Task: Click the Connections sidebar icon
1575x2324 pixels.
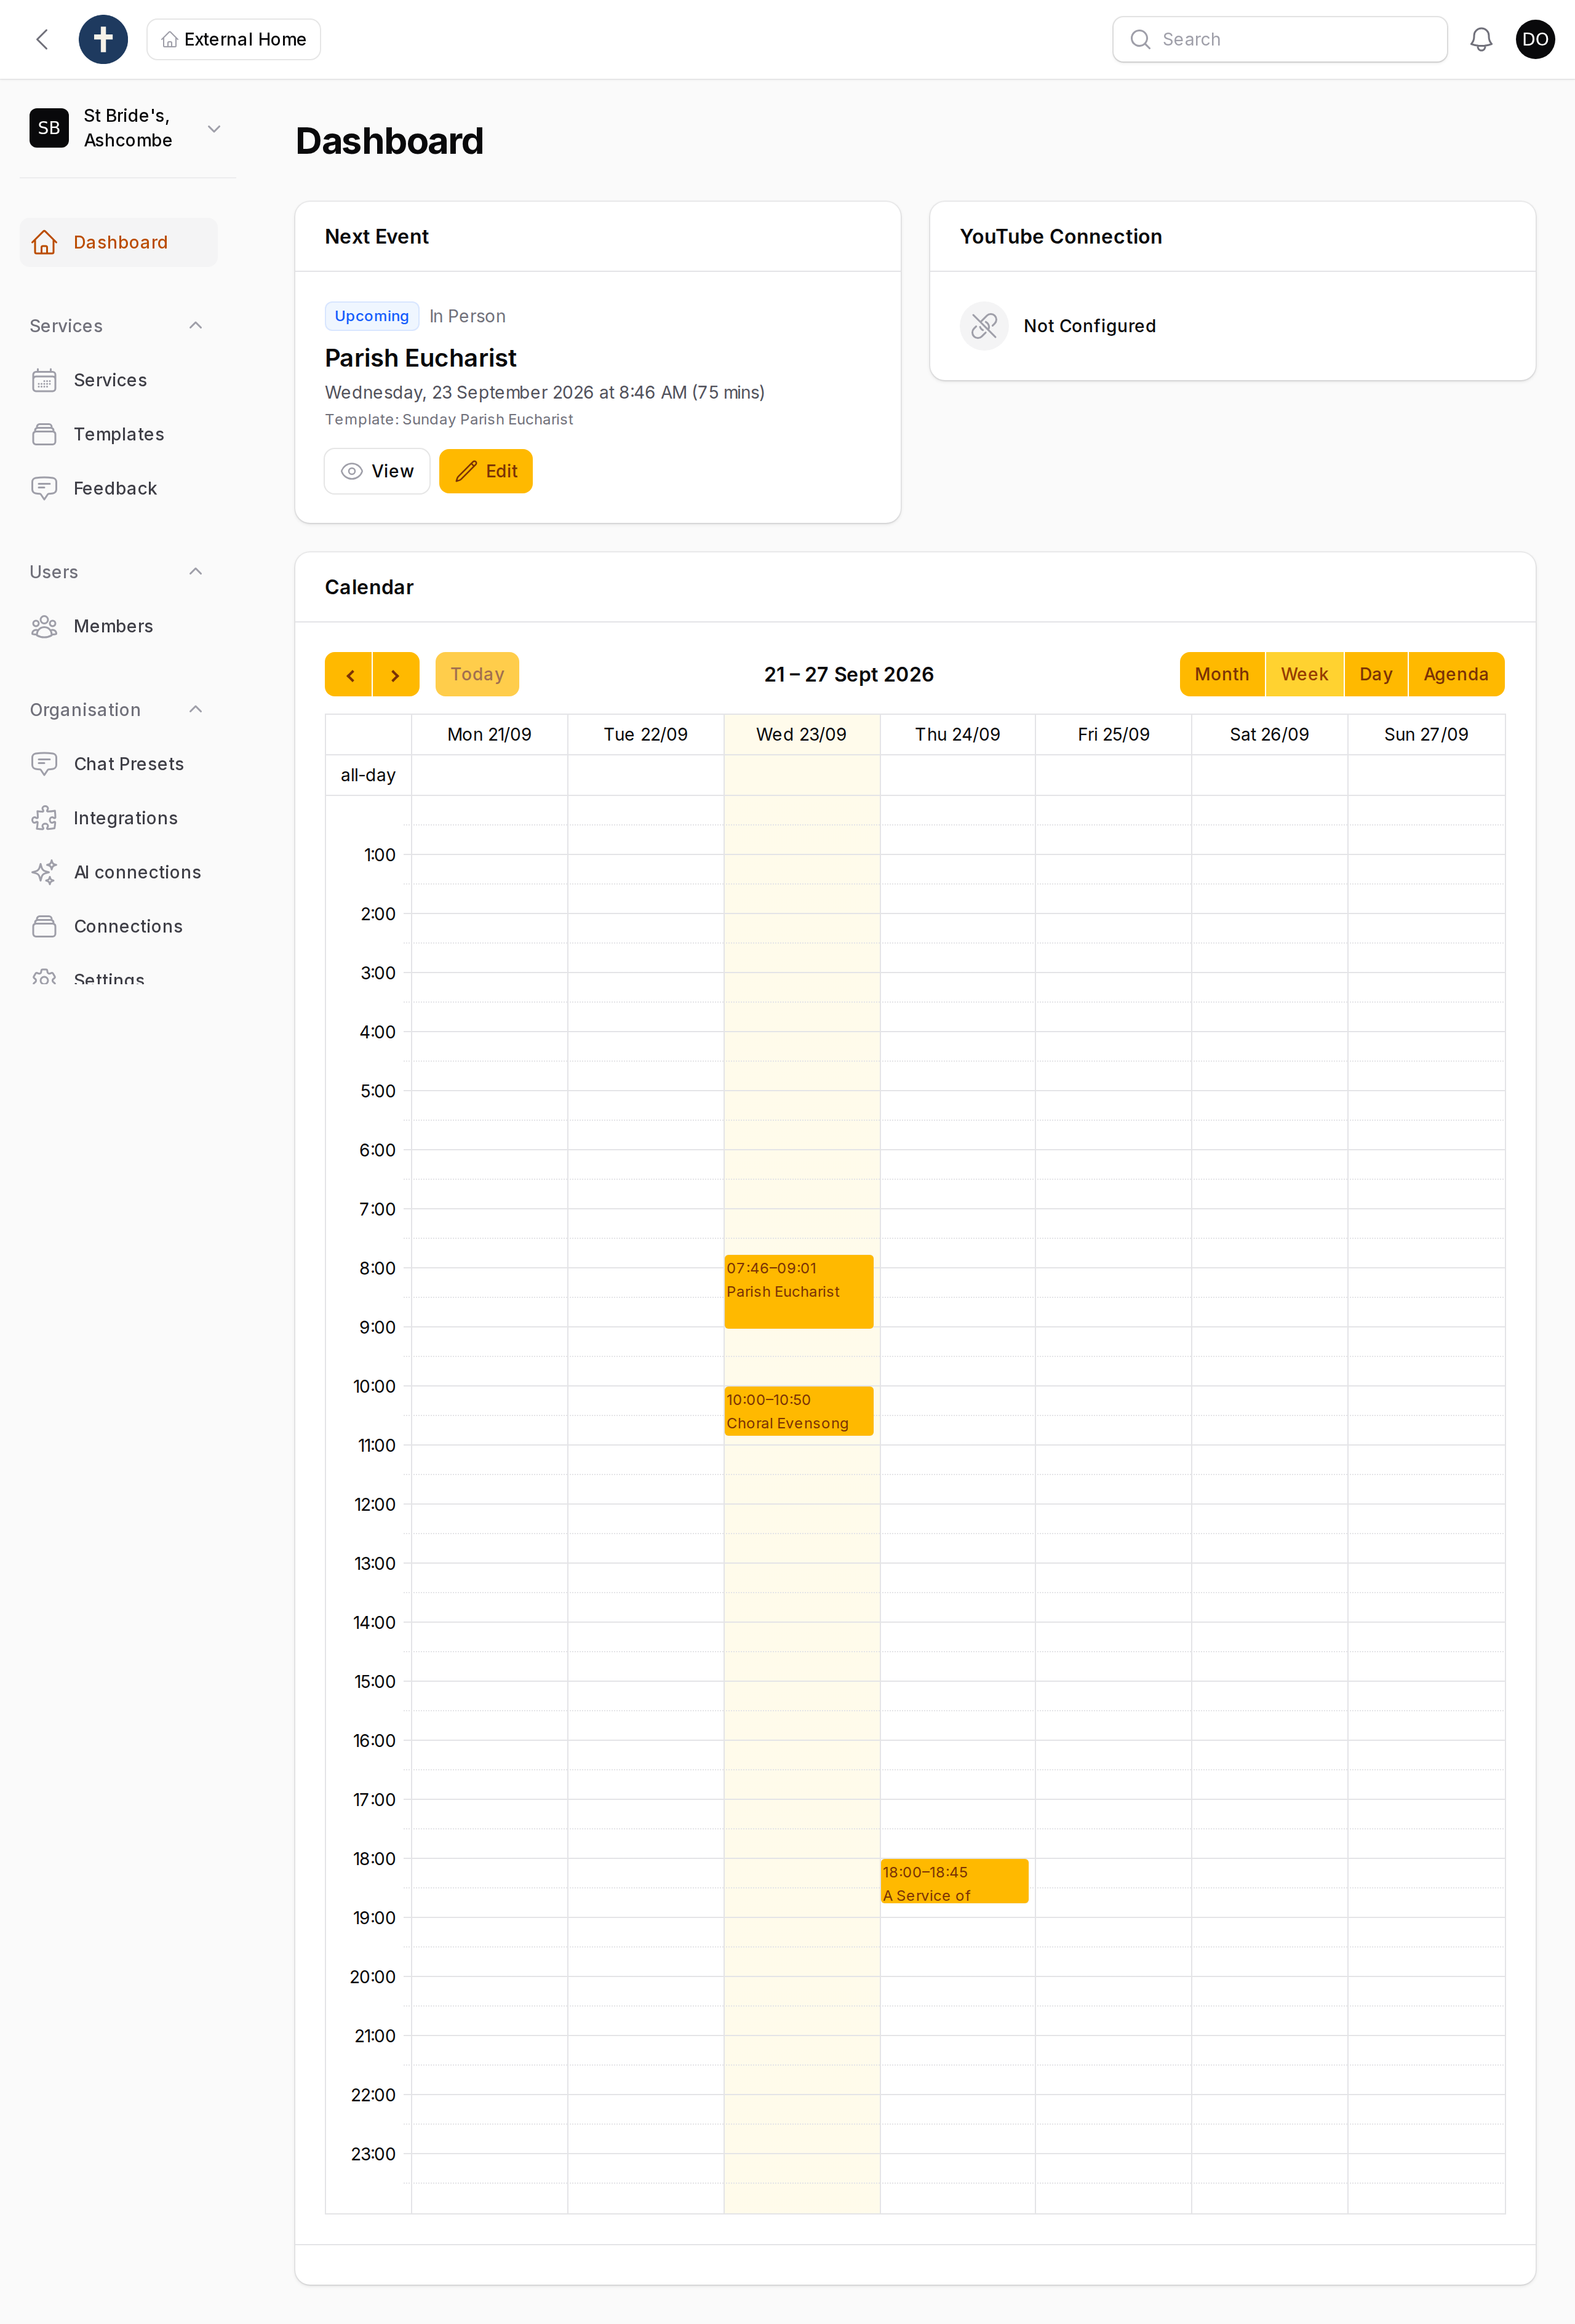Action: 44,926
